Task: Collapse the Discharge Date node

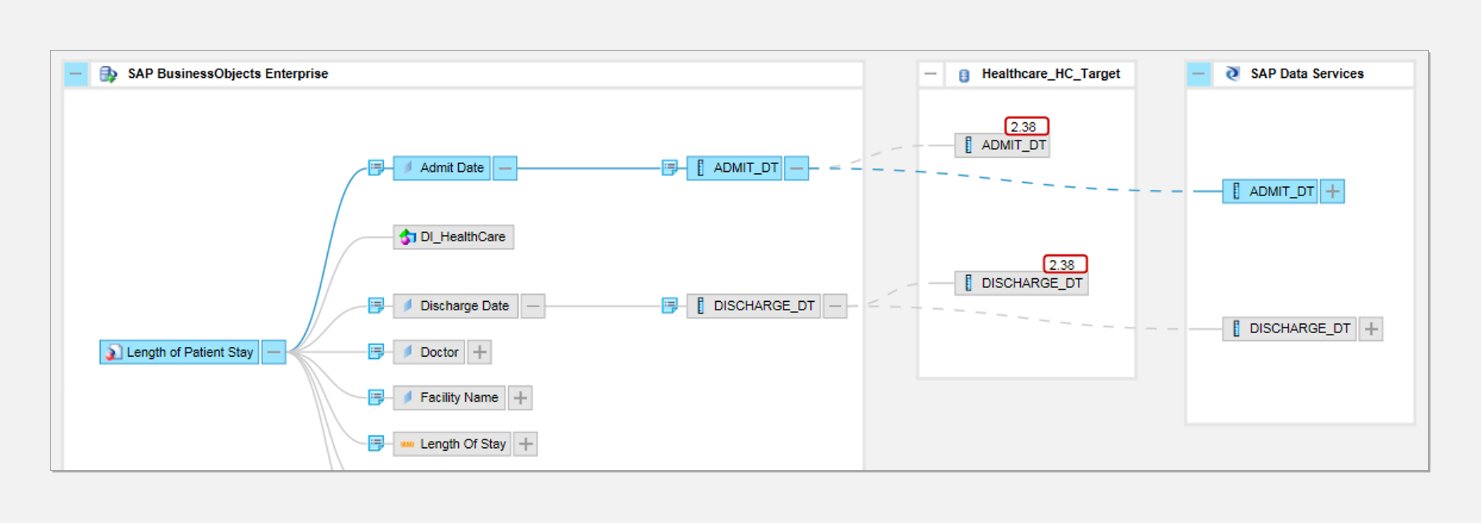Action: tap(533, 306)
